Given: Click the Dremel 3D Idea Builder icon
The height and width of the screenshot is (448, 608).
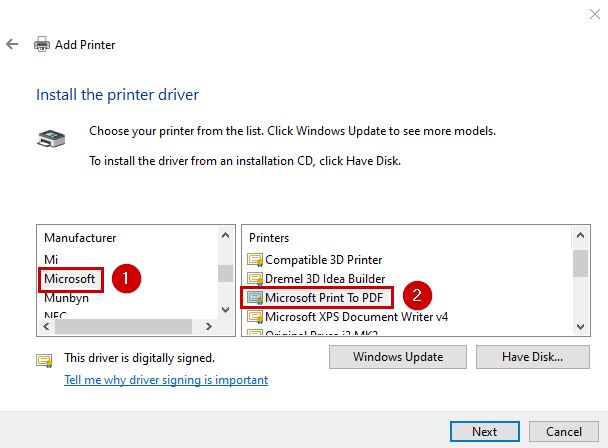Looking at the screenshot, I should [255, 278].
